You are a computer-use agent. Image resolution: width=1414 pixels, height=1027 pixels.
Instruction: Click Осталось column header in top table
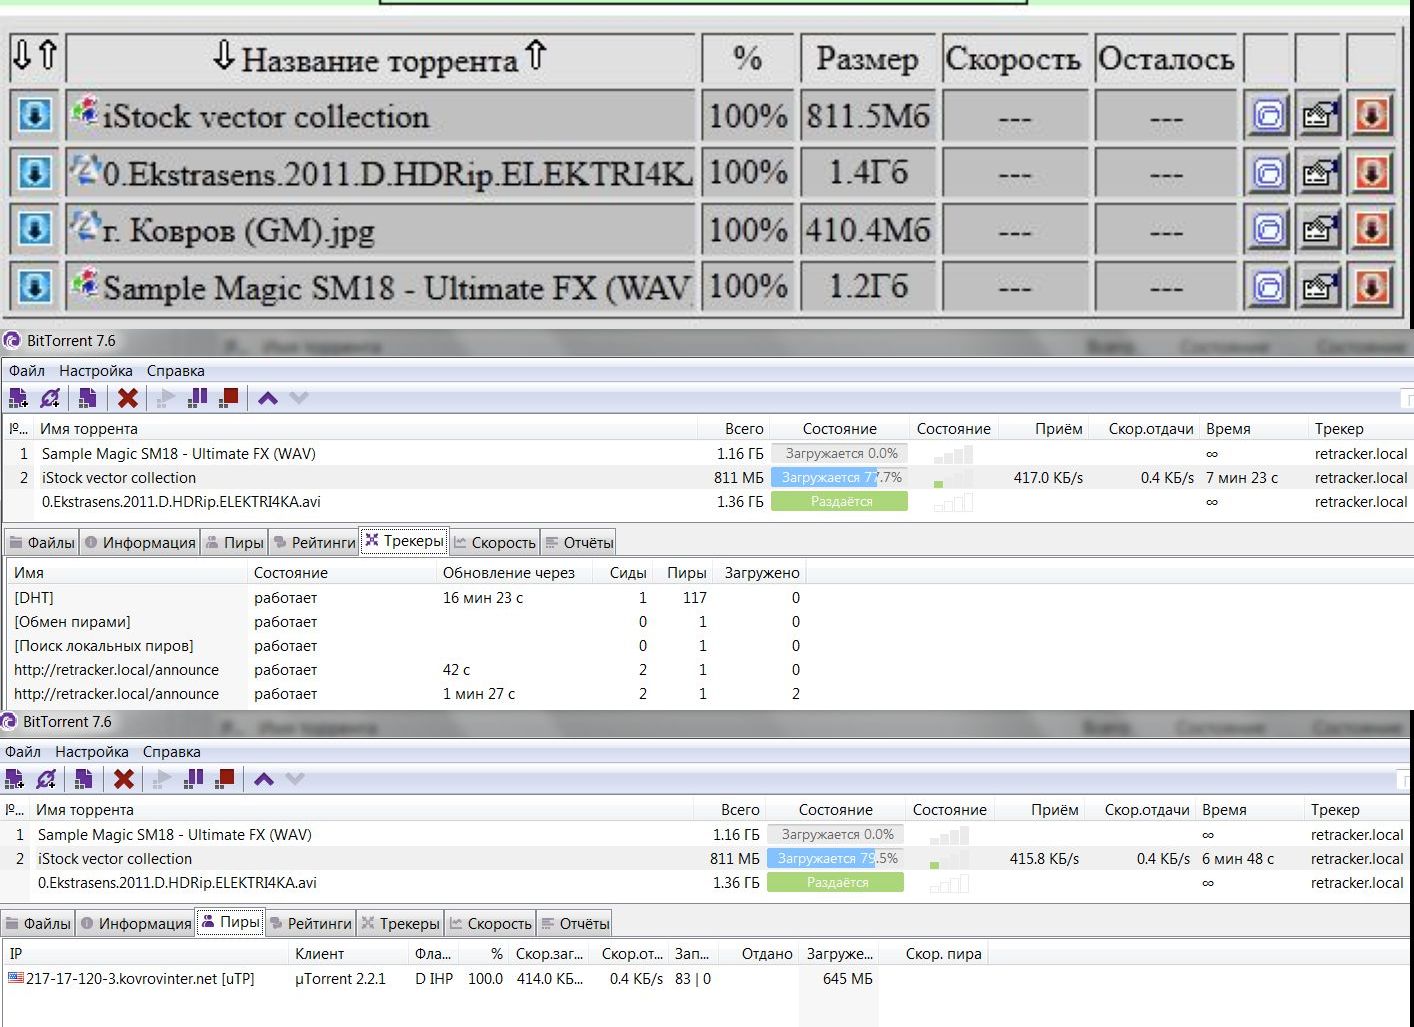1166,59
